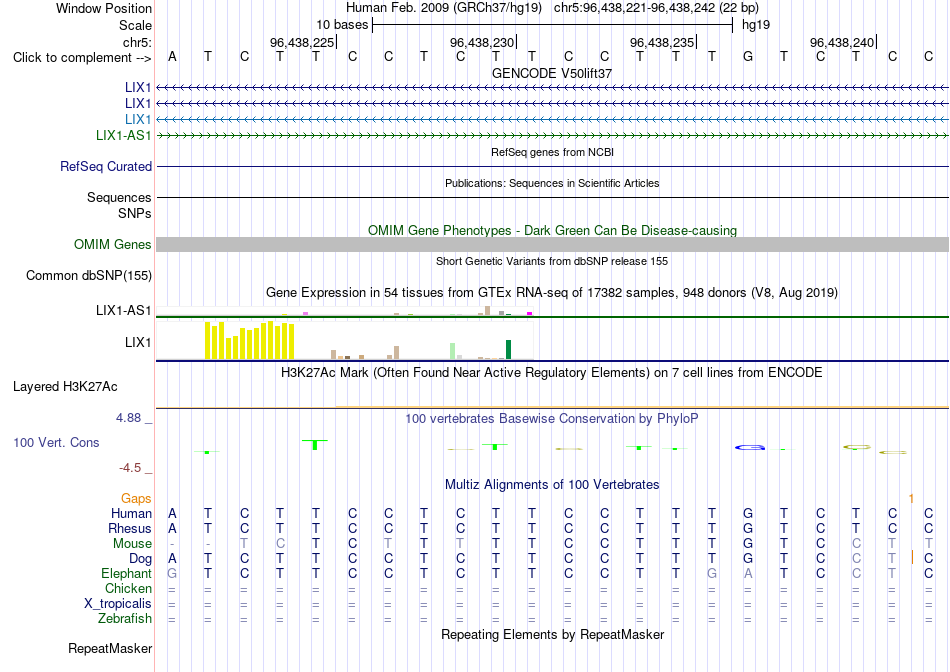
Task: Click 'Human Feb. 2009 (GRCh37/hg19)' assembly text
Action: (x=444, y=8)
